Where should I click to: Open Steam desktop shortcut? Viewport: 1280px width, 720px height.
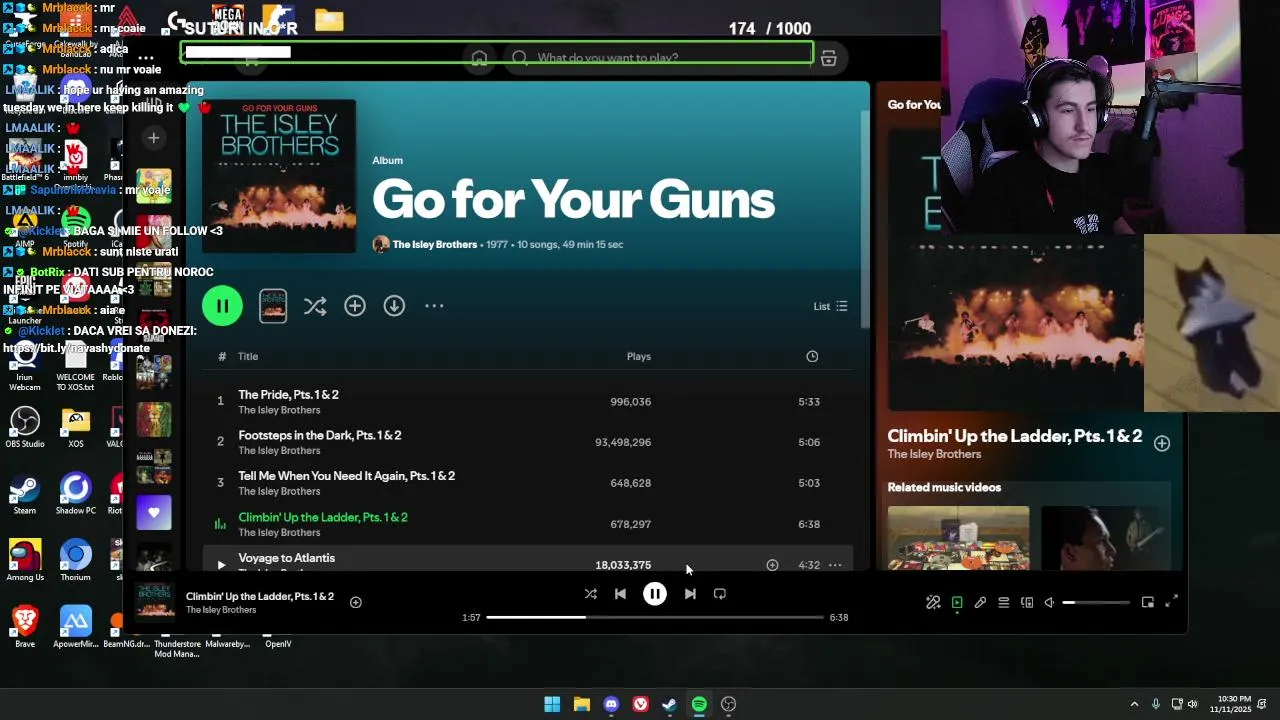[x=25, y=494]
